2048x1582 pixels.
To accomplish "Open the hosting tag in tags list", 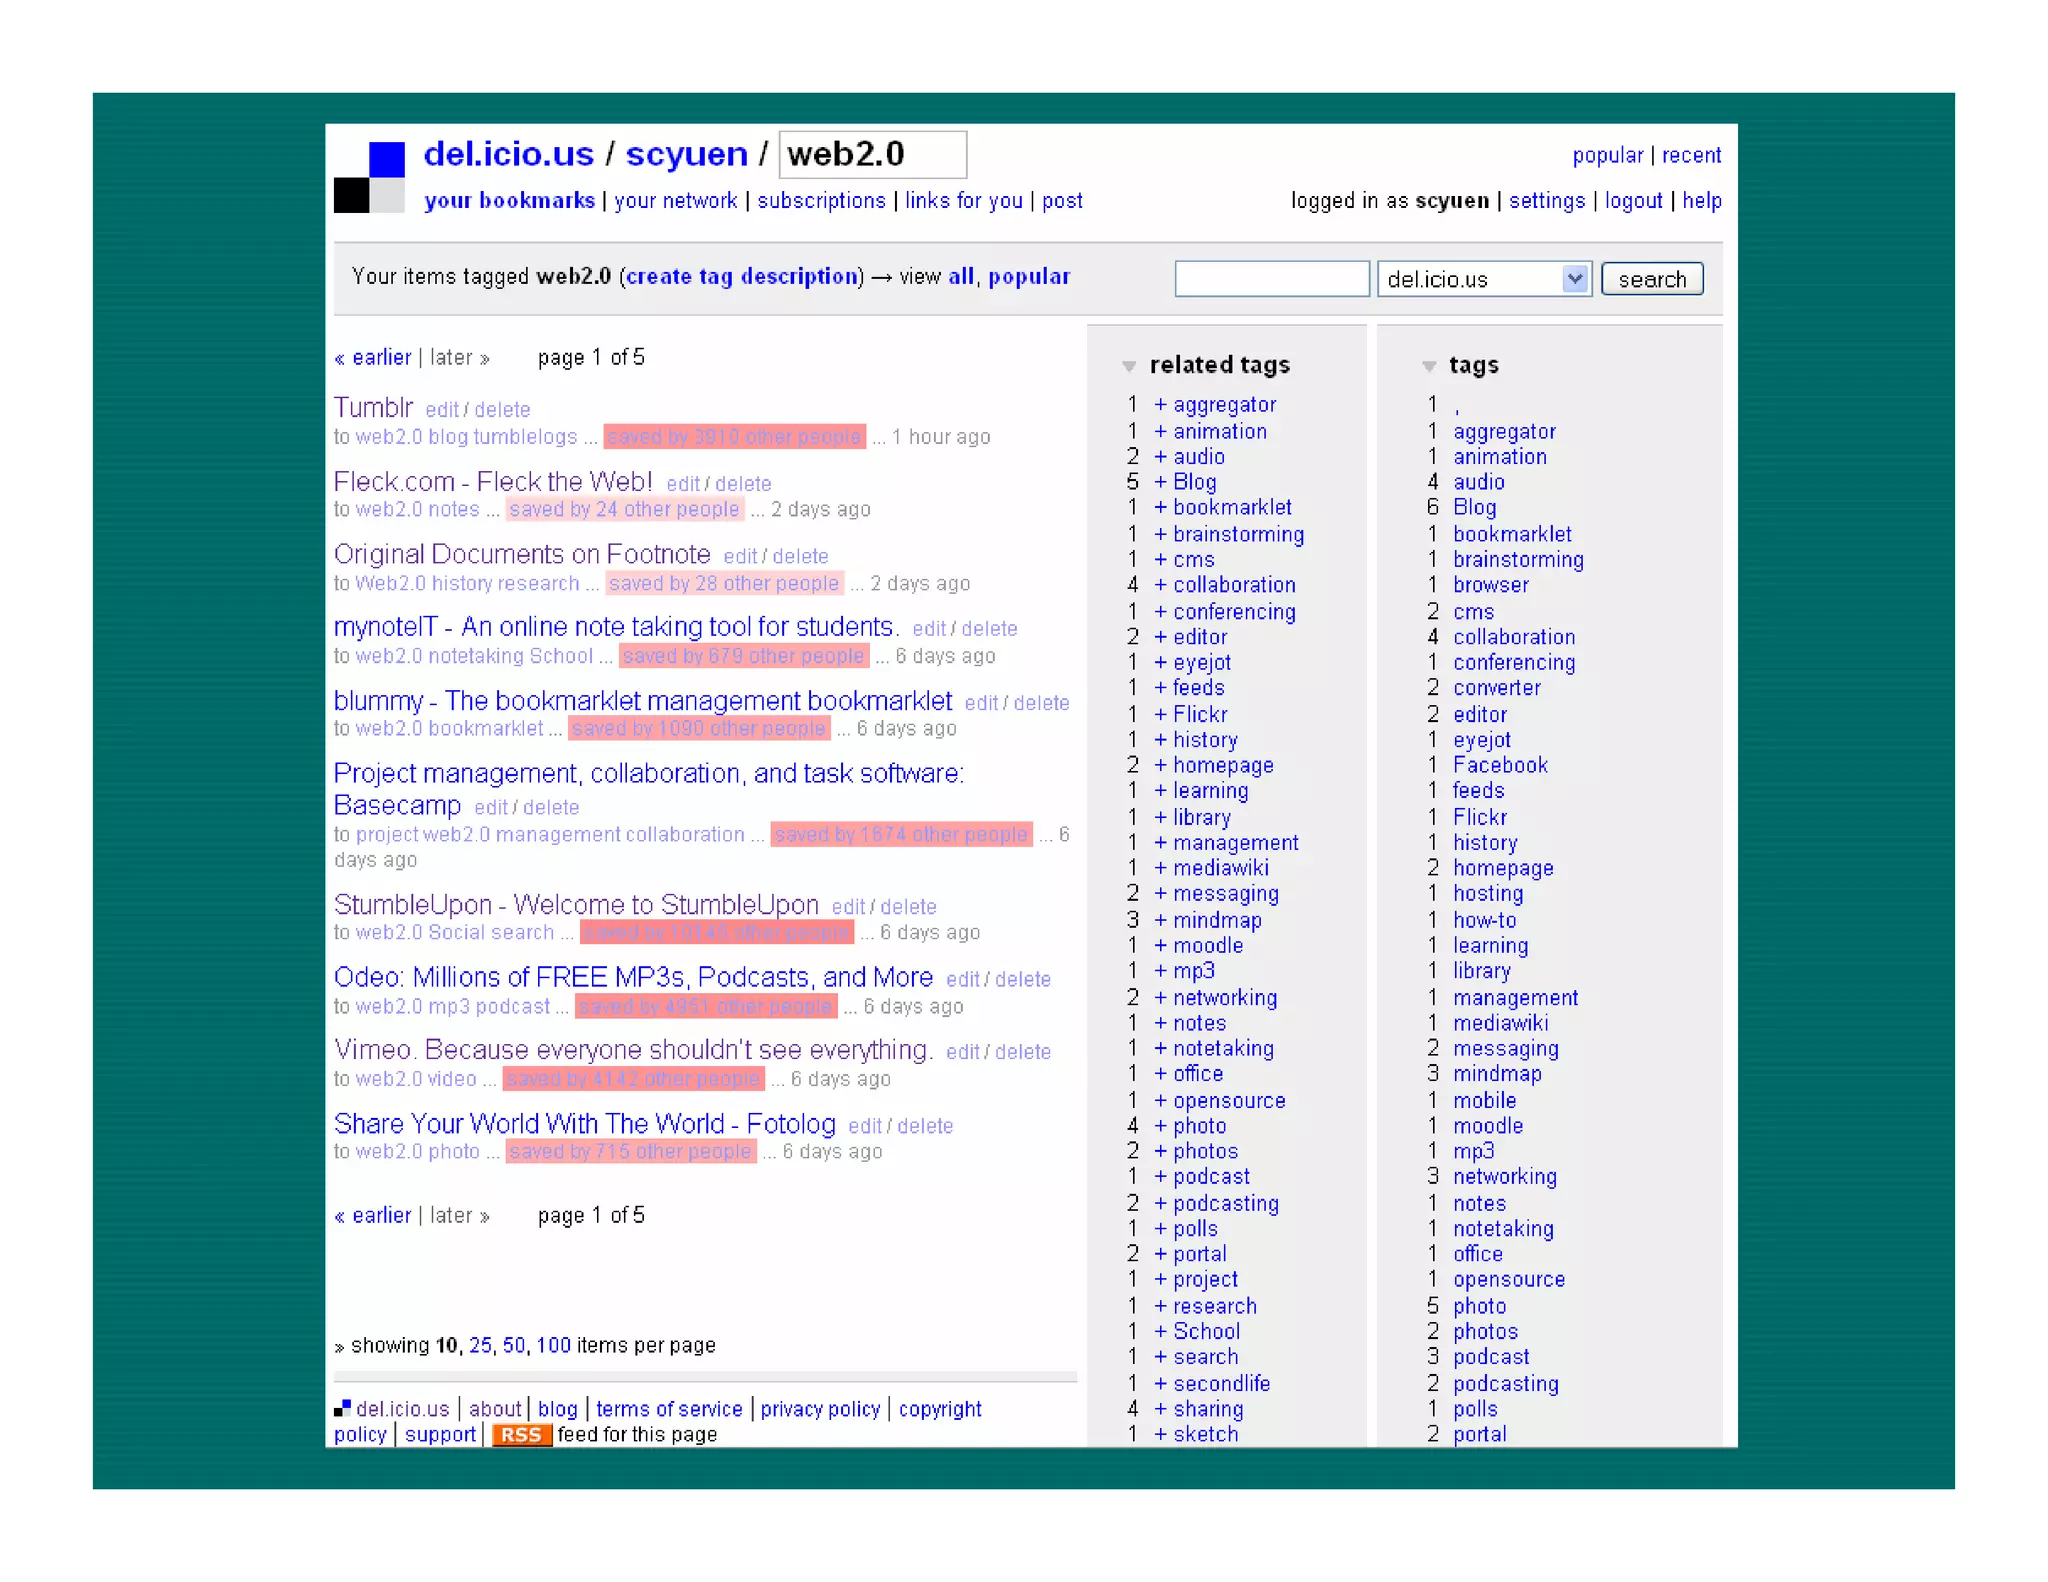I will pyautogui.click(x=1488, y=893).
